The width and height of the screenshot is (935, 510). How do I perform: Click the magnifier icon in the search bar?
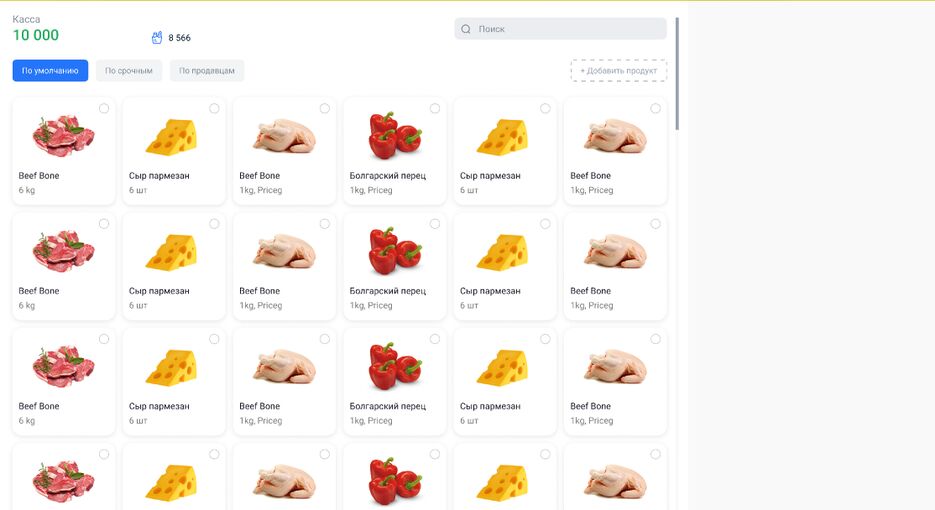tap(465, 29)
